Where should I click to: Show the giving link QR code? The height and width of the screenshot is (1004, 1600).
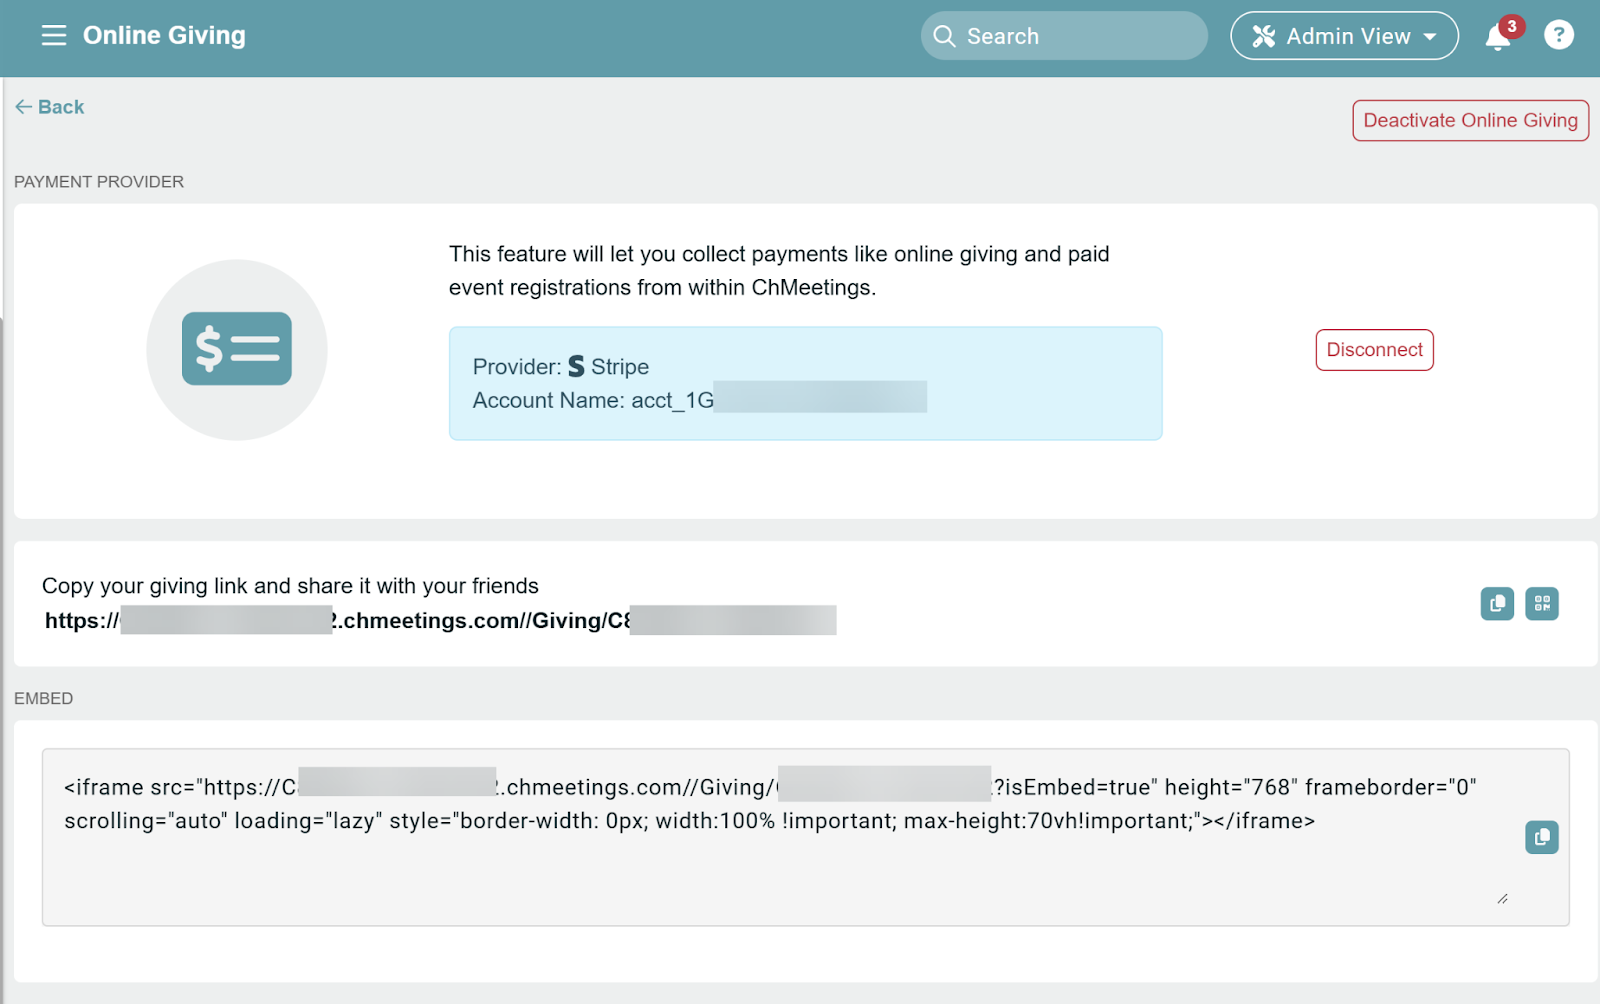pyautogui.click(x=1541, y=604)
